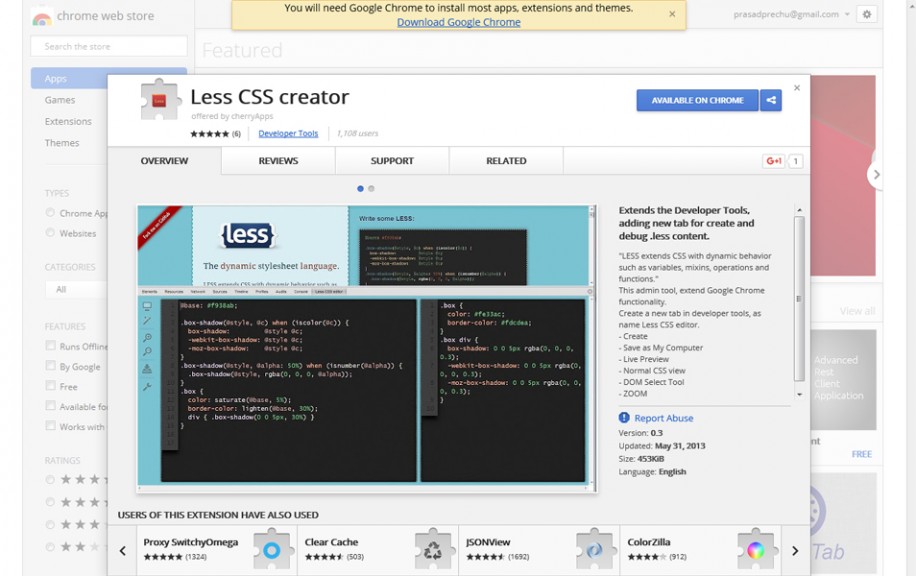Viewport: 916px width, 576px height.
Task: Click the Report Abuse exclamation icon
Action: (626, 418)
